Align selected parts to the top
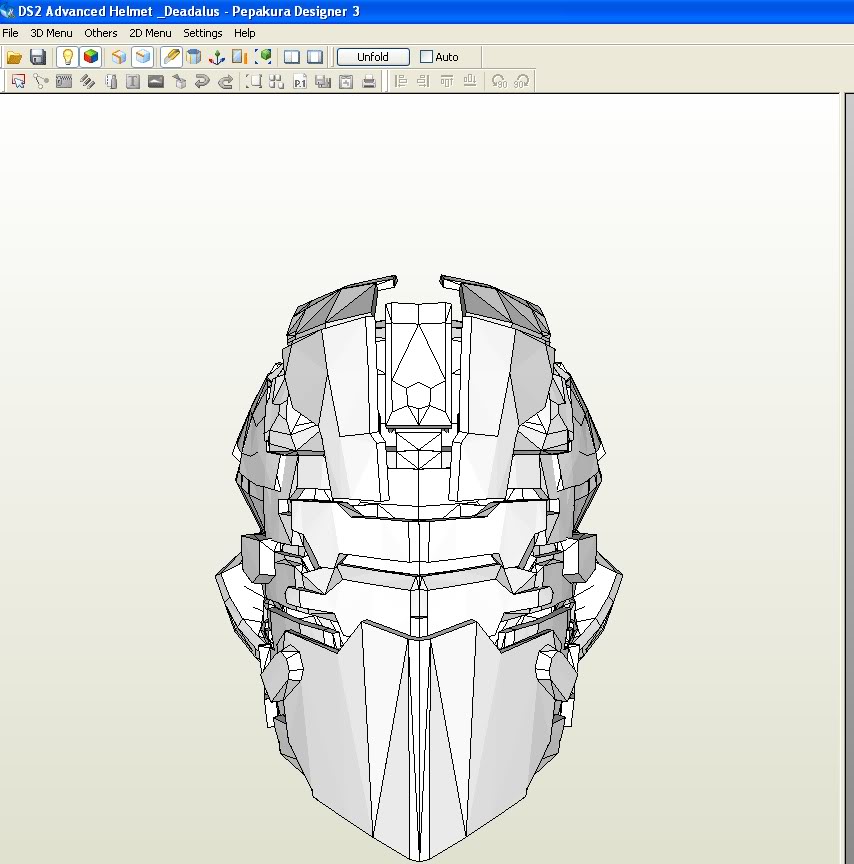Image resolution: width=854 pixels, height=864 pixels. pos(447,82)
